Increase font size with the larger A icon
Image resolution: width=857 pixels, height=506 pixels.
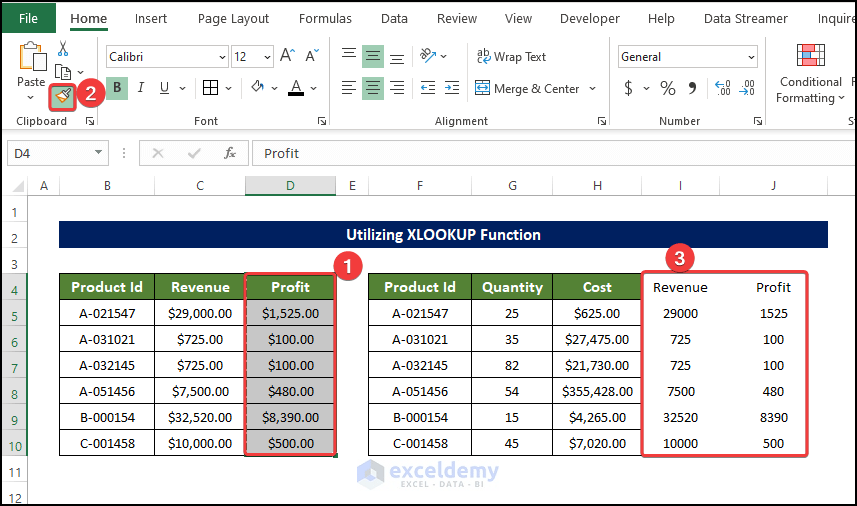pos(287,56)
